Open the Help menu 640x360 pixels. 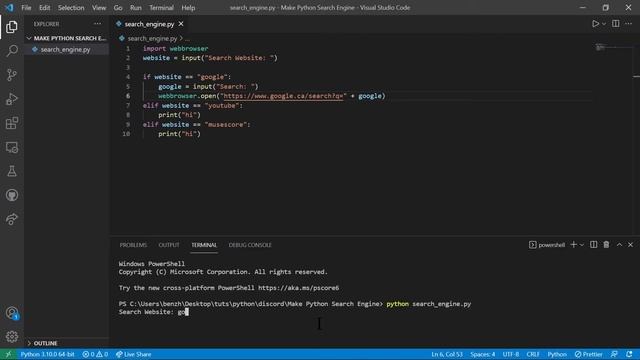click(x=188, y=8)
